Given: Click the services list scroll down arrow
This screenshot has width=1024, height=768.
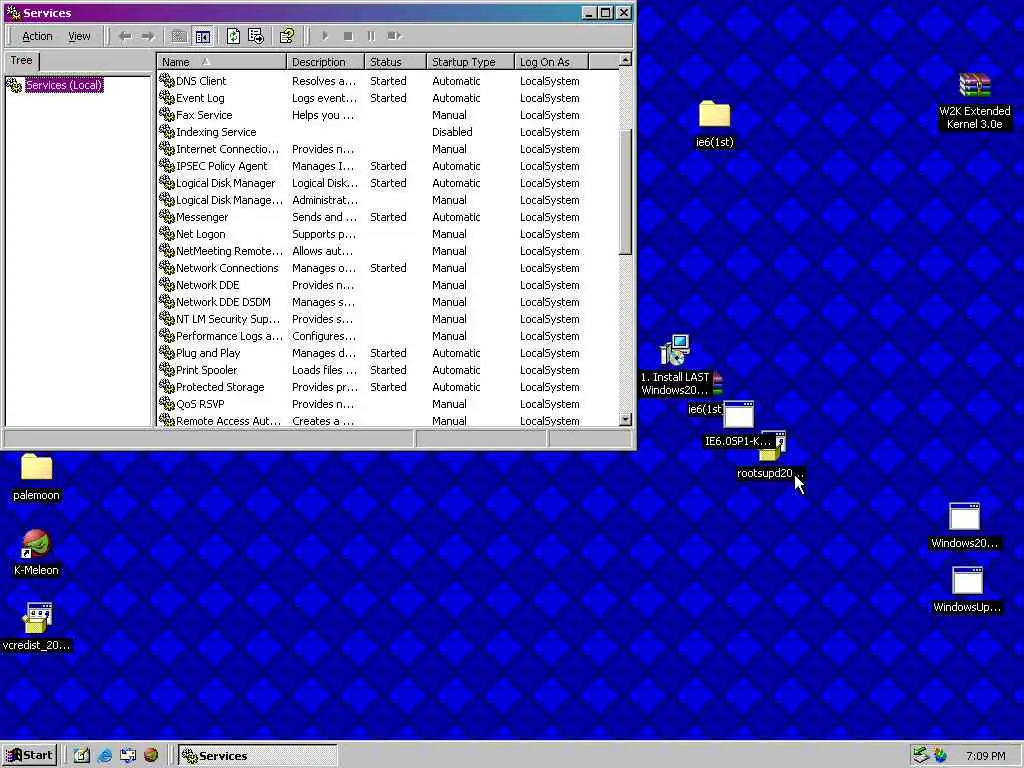Looking at the screenshot, I should (625, 420).
